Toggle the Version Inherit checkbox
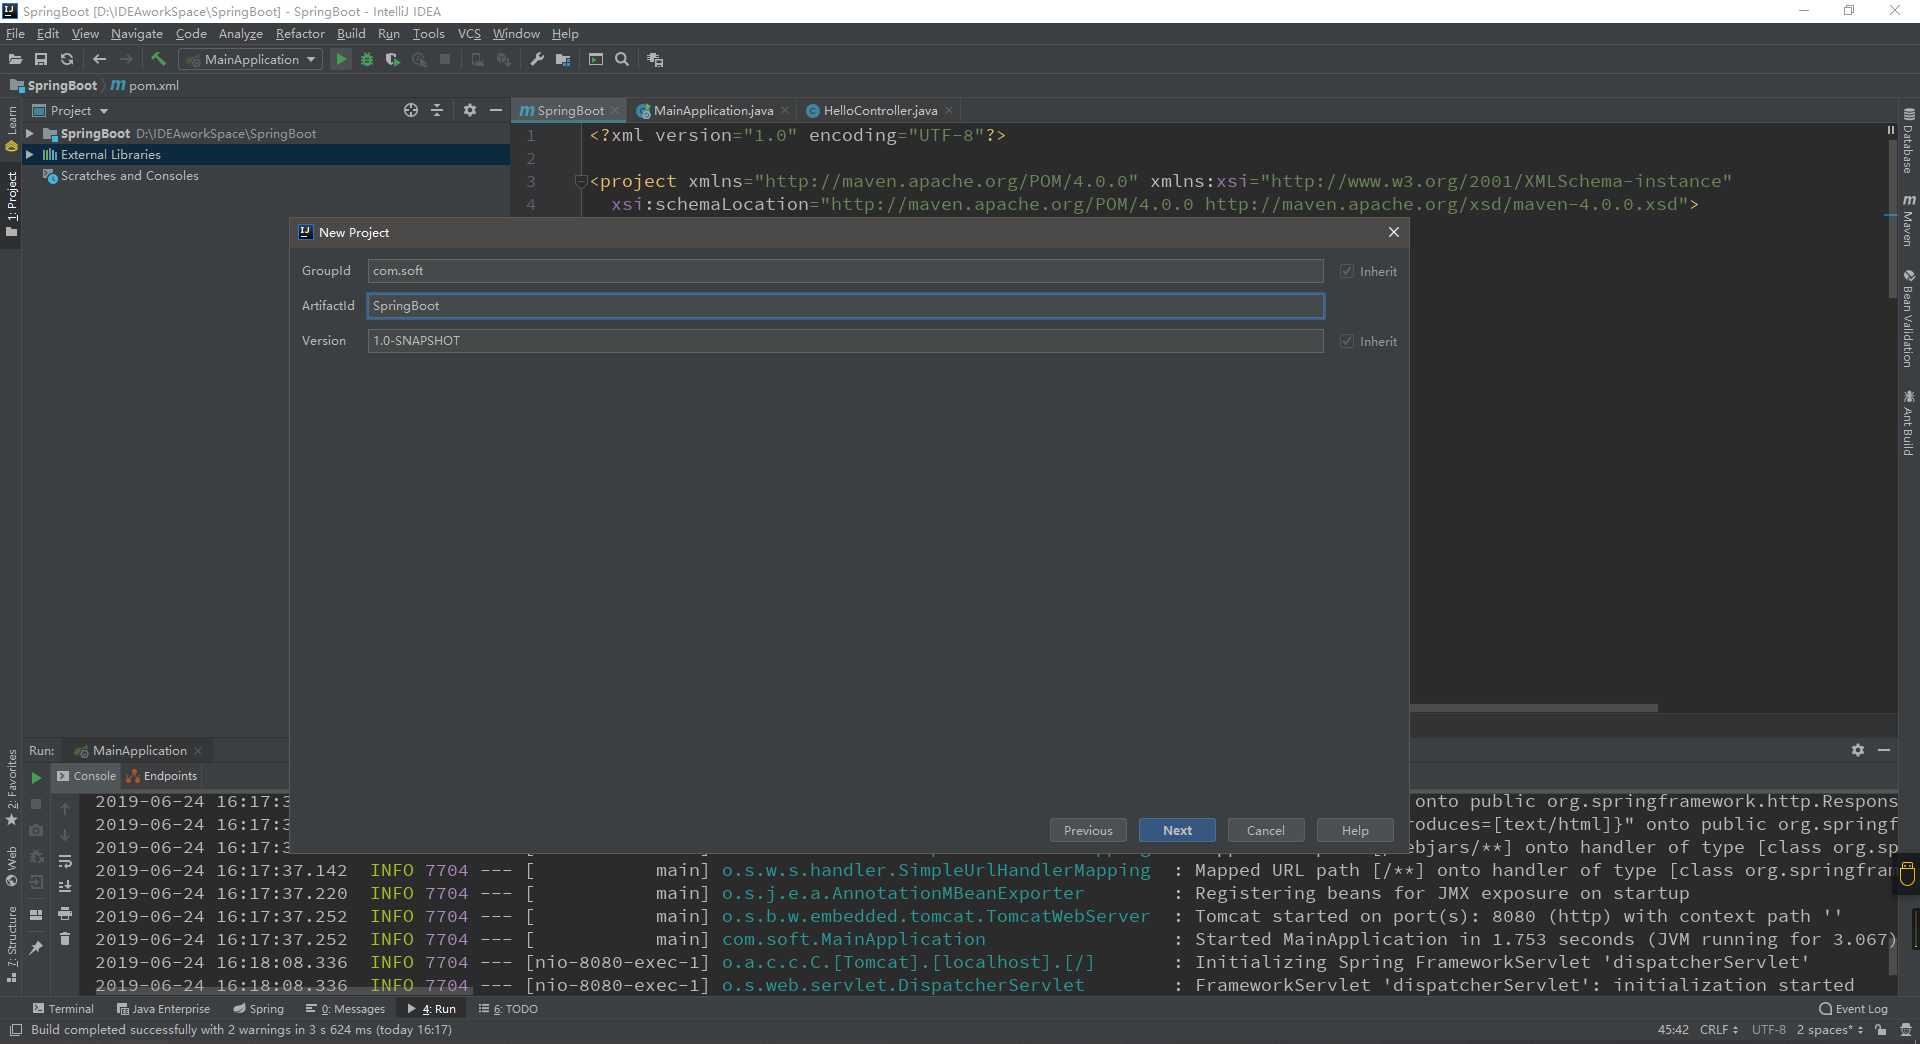Screen dimensions: 1920x1044 (1347, 341)
